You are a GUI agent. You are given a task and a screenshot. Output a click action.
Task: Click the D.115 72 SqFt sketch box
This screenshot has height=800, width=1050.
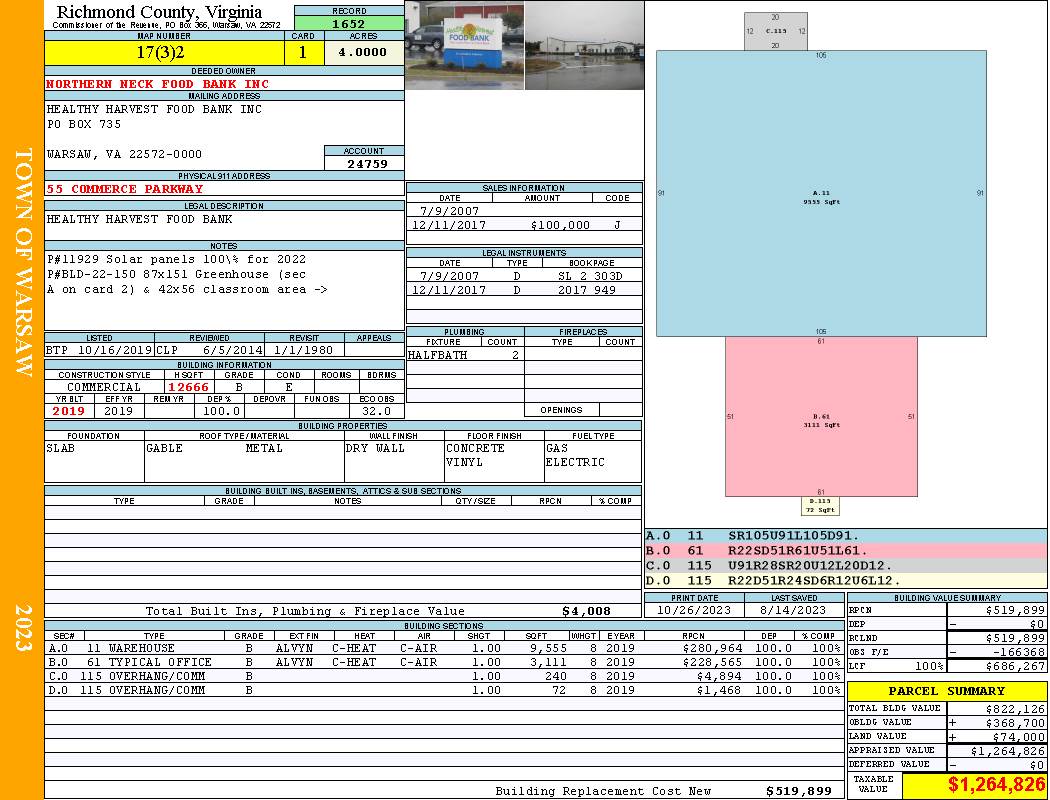[820, 505]
